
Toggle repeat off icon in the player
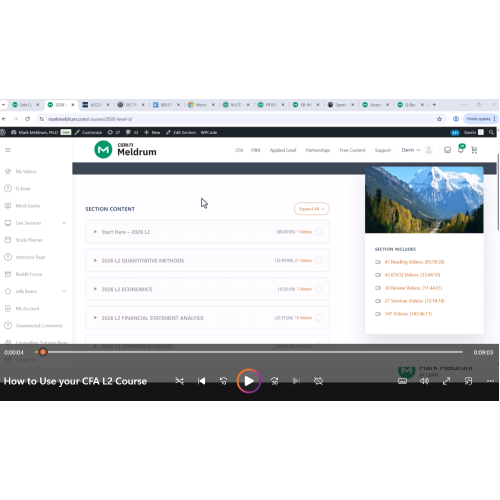(318, 381)
